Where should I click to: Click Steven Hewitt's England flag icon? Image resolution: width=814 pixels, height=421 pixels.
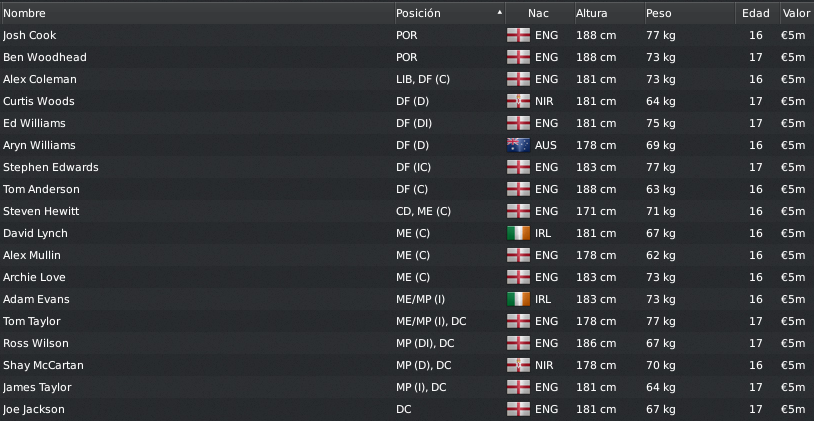[518, 211]
